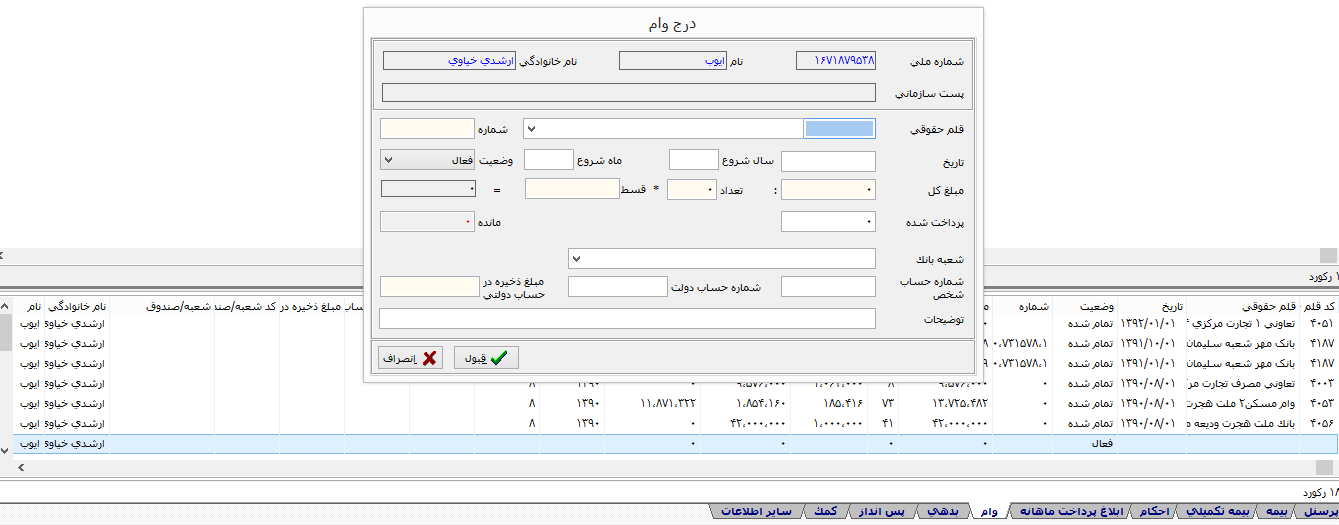Click the تعداد installment count field
The image size is (1339, 525).
tap(692, 189)
